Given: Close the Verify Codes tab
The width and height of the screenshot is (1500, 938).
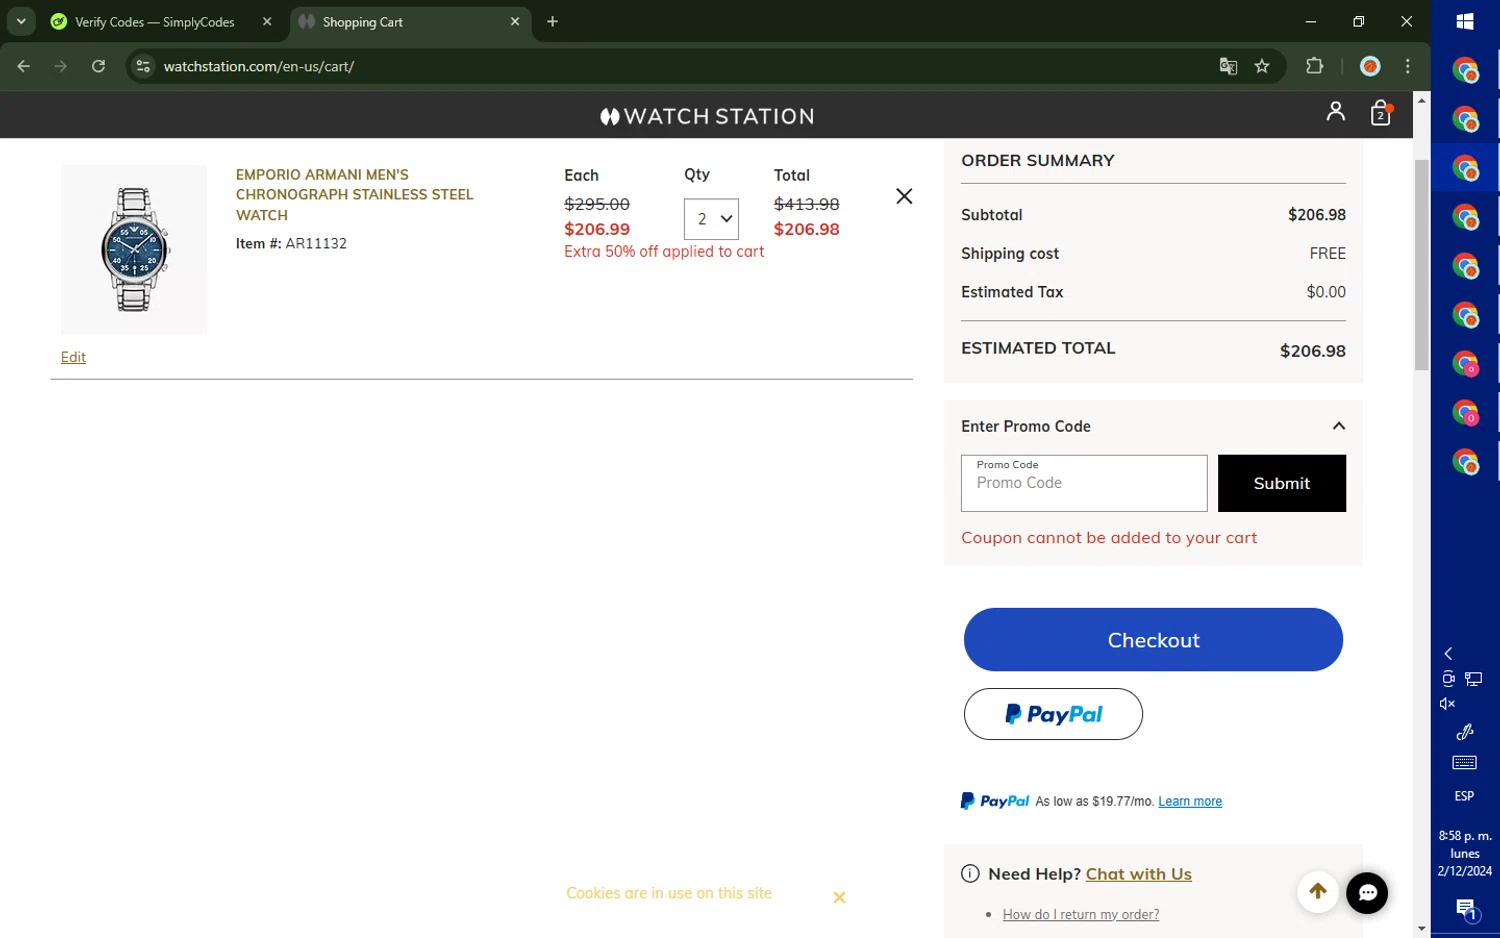Looking at the screenshot, I should 267,21.
